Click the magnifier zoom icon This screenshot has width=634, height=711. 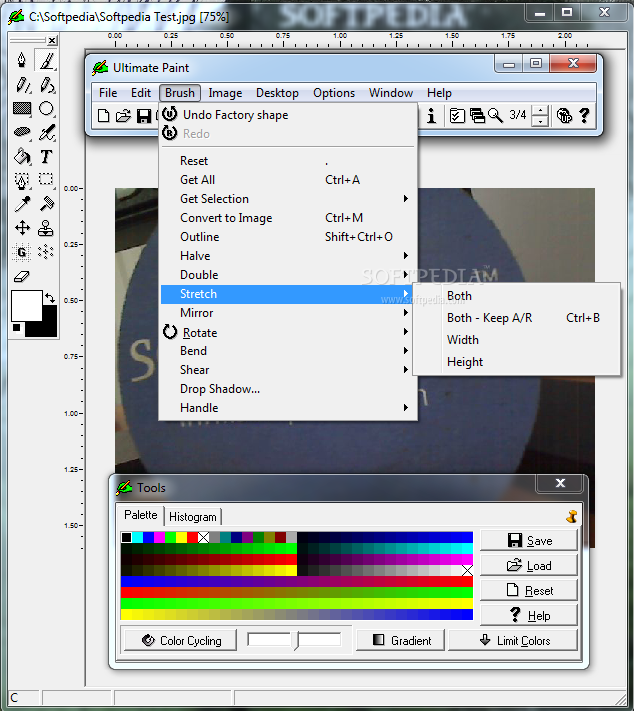495,116
